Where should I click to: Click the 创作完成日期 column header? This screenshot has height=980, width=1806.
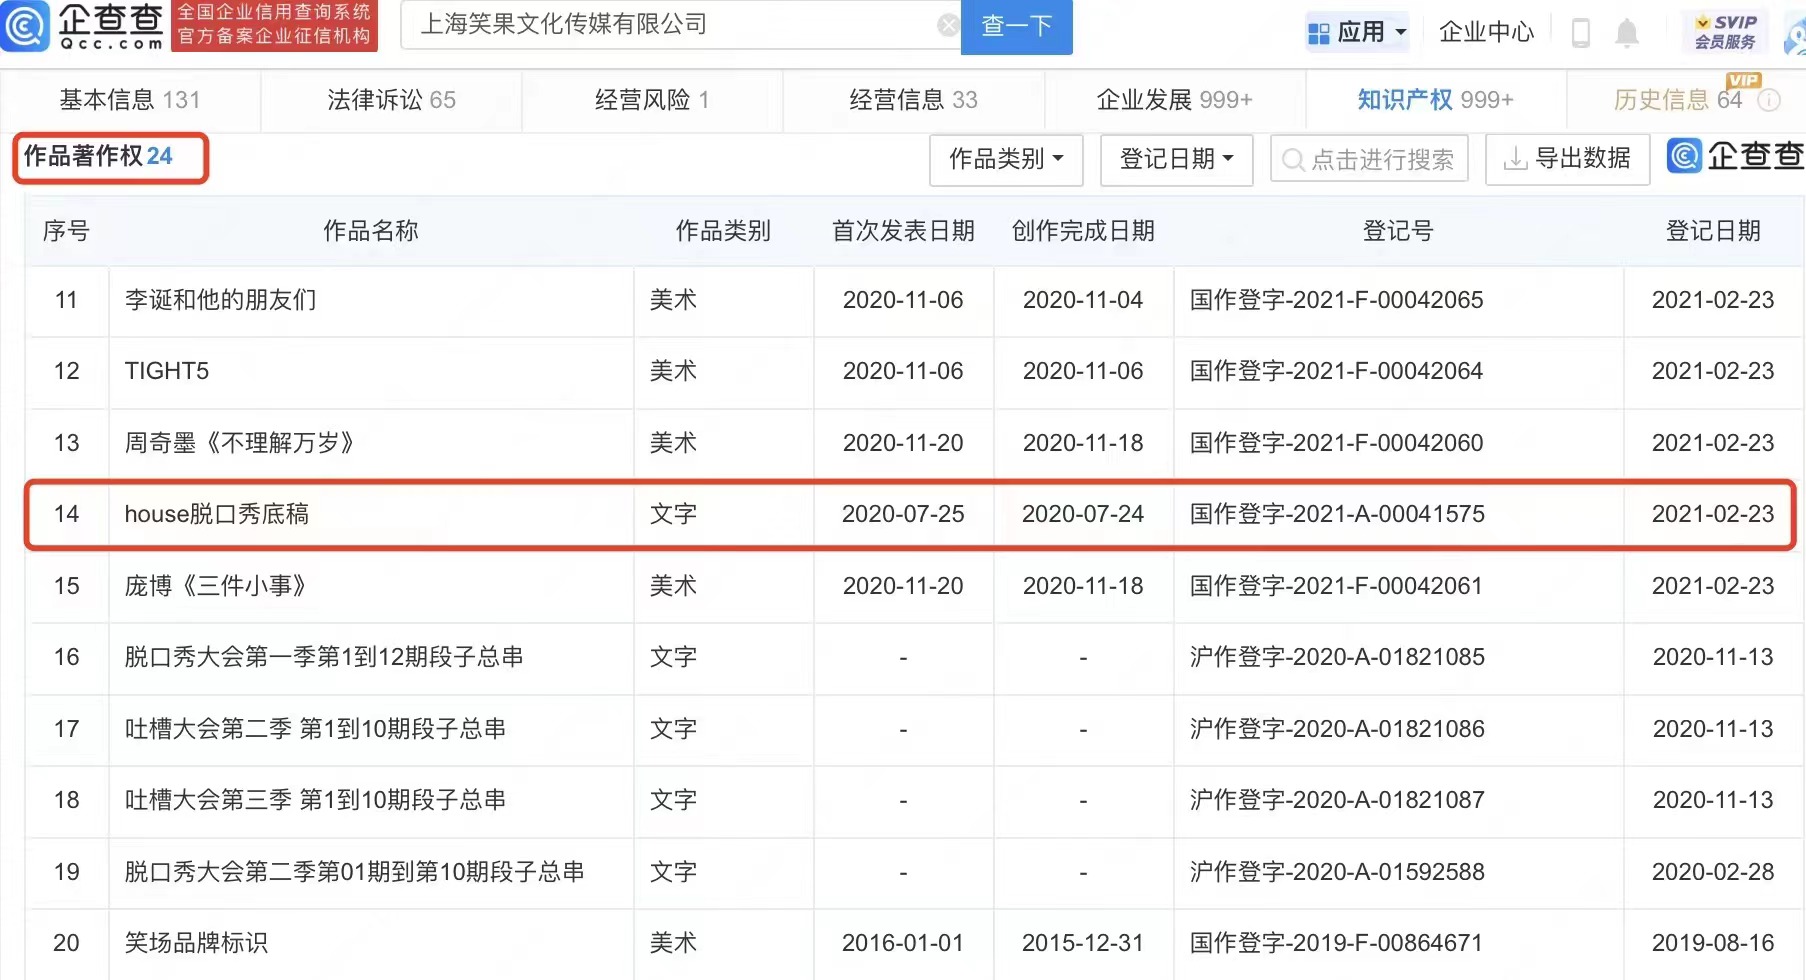click(1083, 231)
